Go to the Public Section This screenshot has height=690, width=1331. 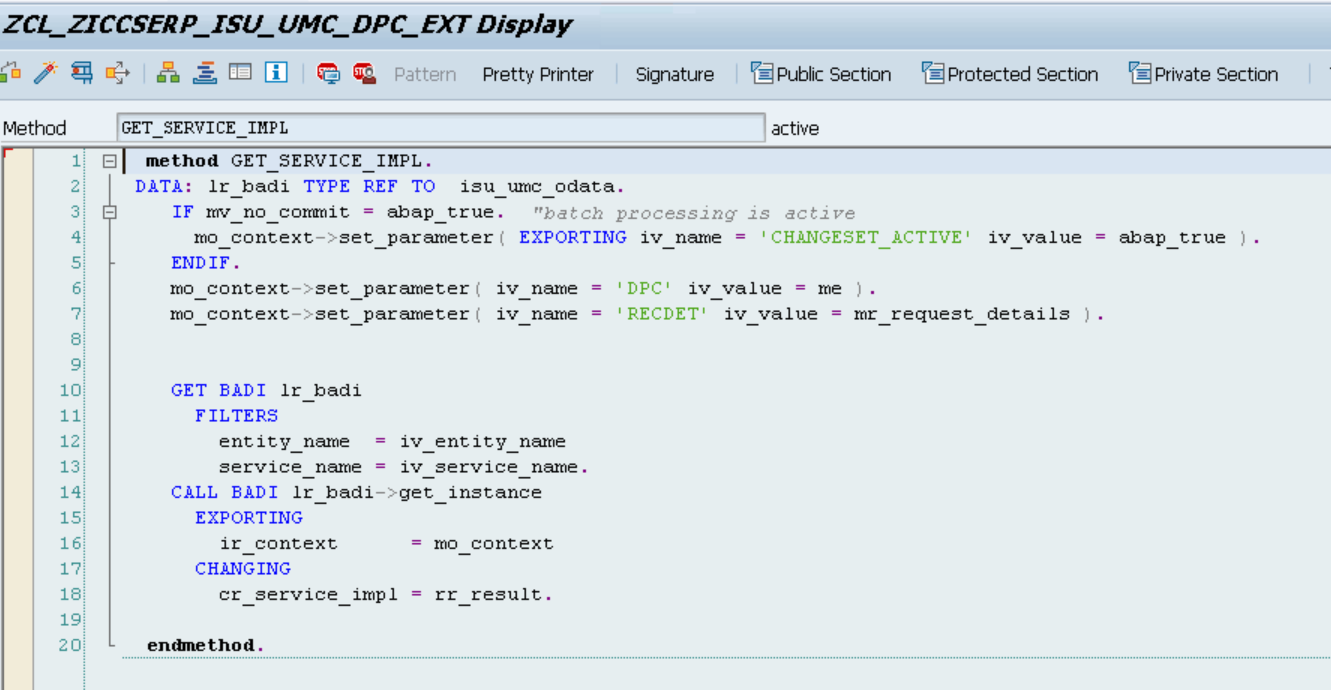(821, 74)
